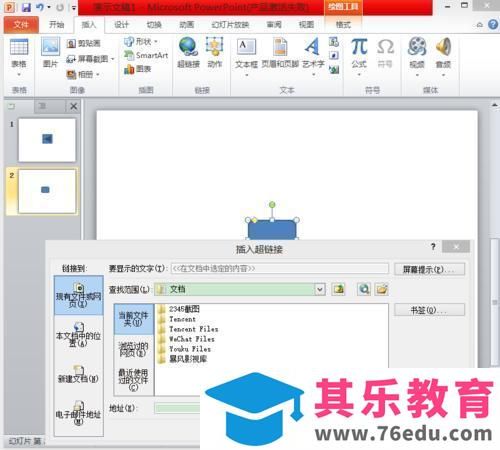Click the insert date and time small icon
This screenshot has height=450, width=500.
point(334,42)
